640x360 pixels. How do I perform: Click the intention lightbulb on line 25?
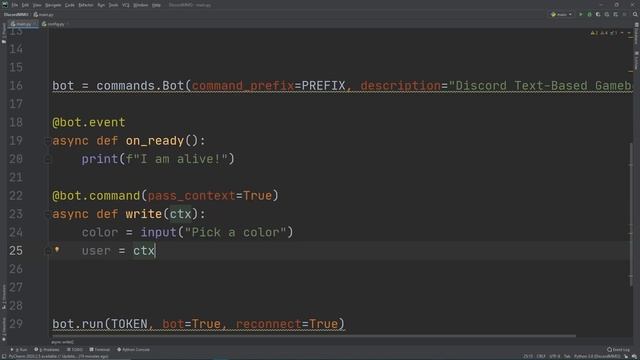57,249
